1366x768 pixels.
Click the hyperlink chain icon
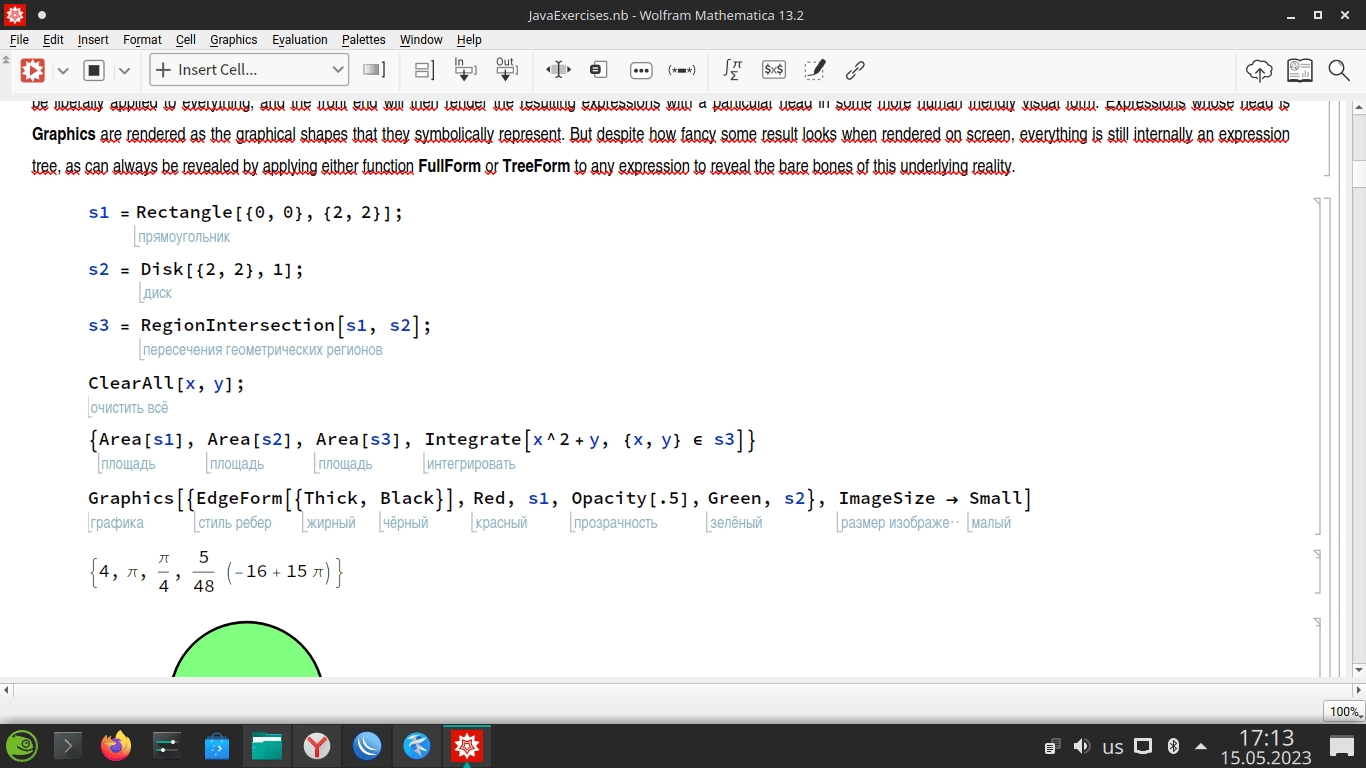tap(855, 70)
